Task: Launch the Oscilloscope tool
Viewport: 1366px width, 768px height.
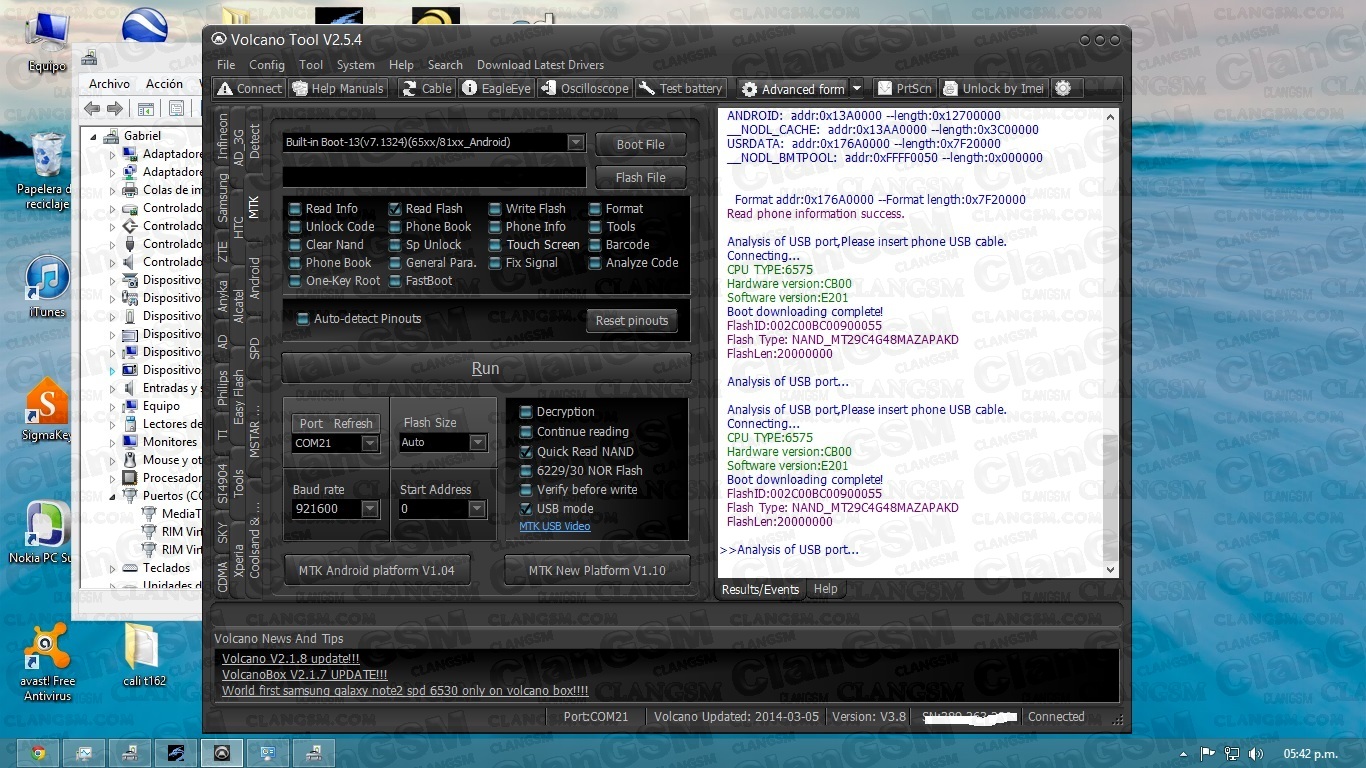Action: [584, 88]
